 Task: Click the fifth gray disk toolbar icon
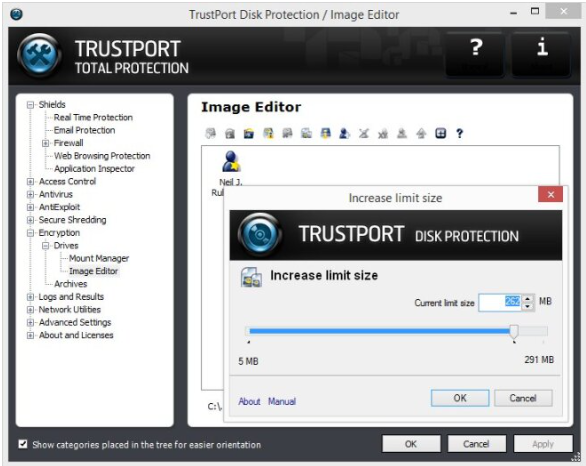tap(287, 133)
